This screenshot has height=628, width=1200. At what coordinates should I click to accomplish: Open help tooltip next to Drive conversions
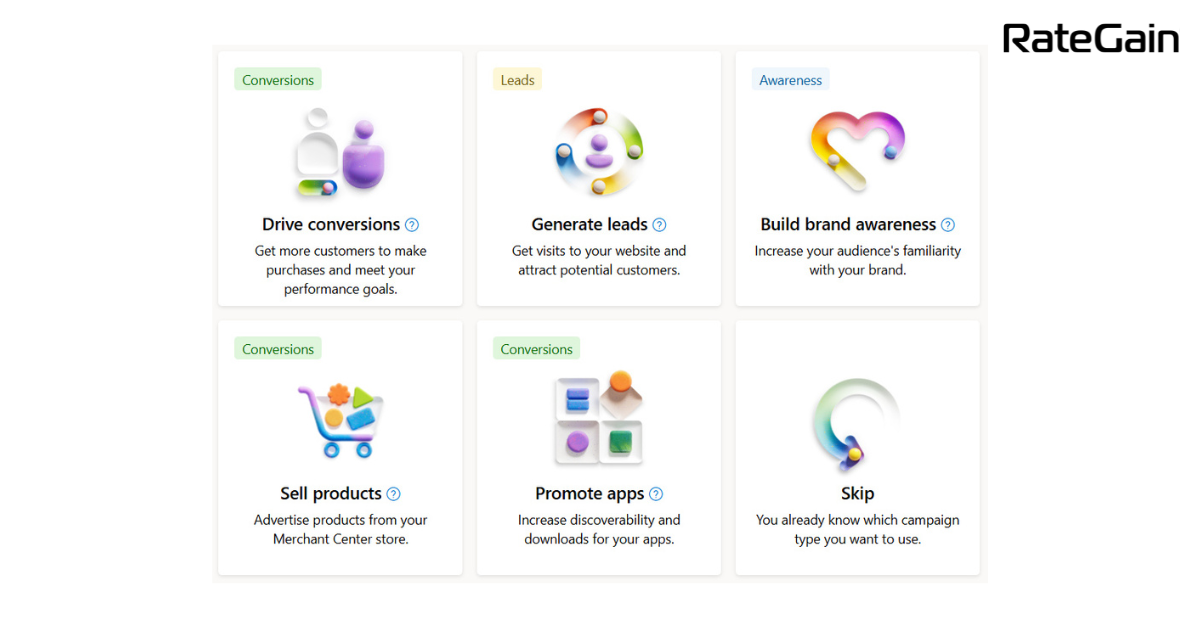point(412,225)
